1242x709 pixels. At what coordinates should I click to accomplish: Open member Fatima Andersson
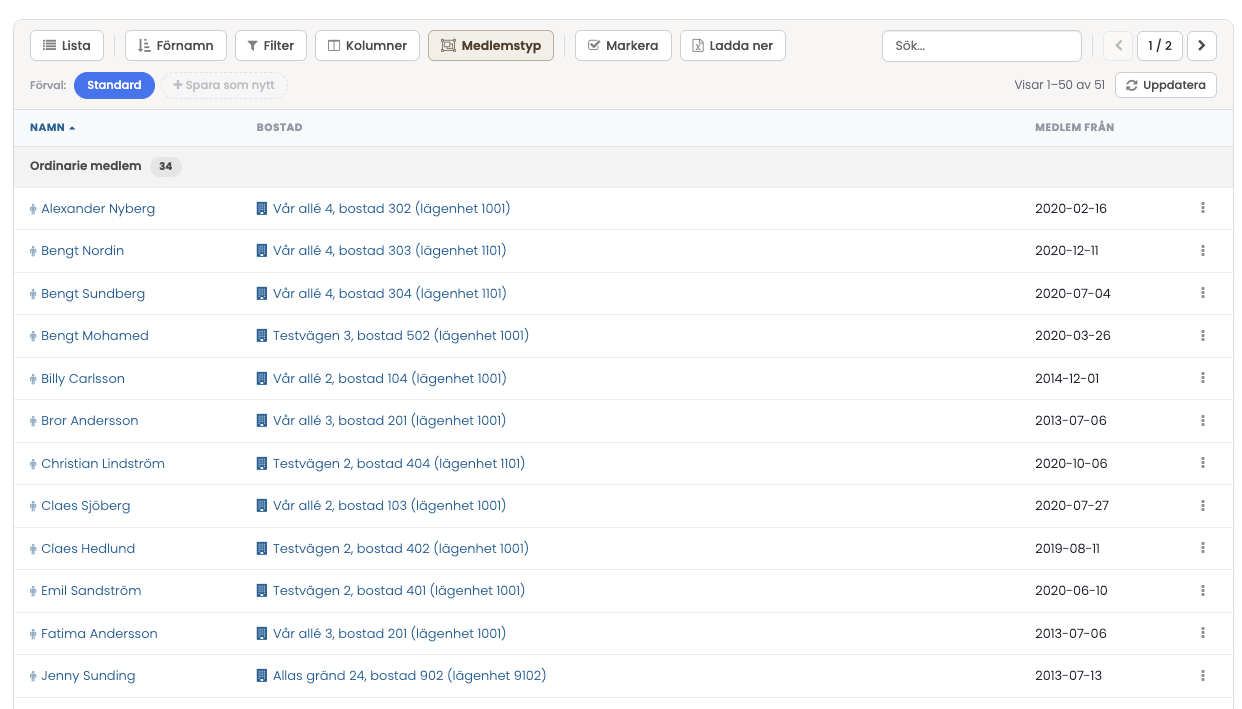pyautogui.click(x=99, y=634)
